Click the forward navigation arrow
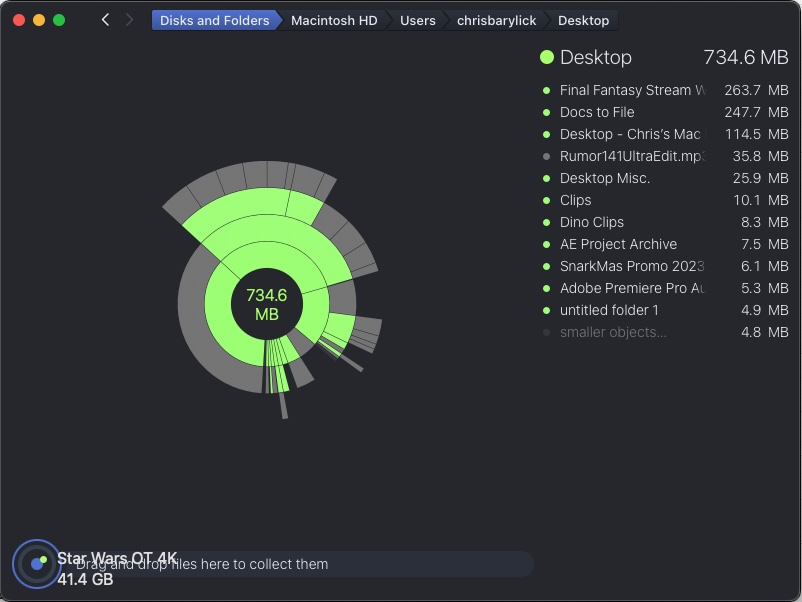This screenshot has height=602, width=802. 129,18
